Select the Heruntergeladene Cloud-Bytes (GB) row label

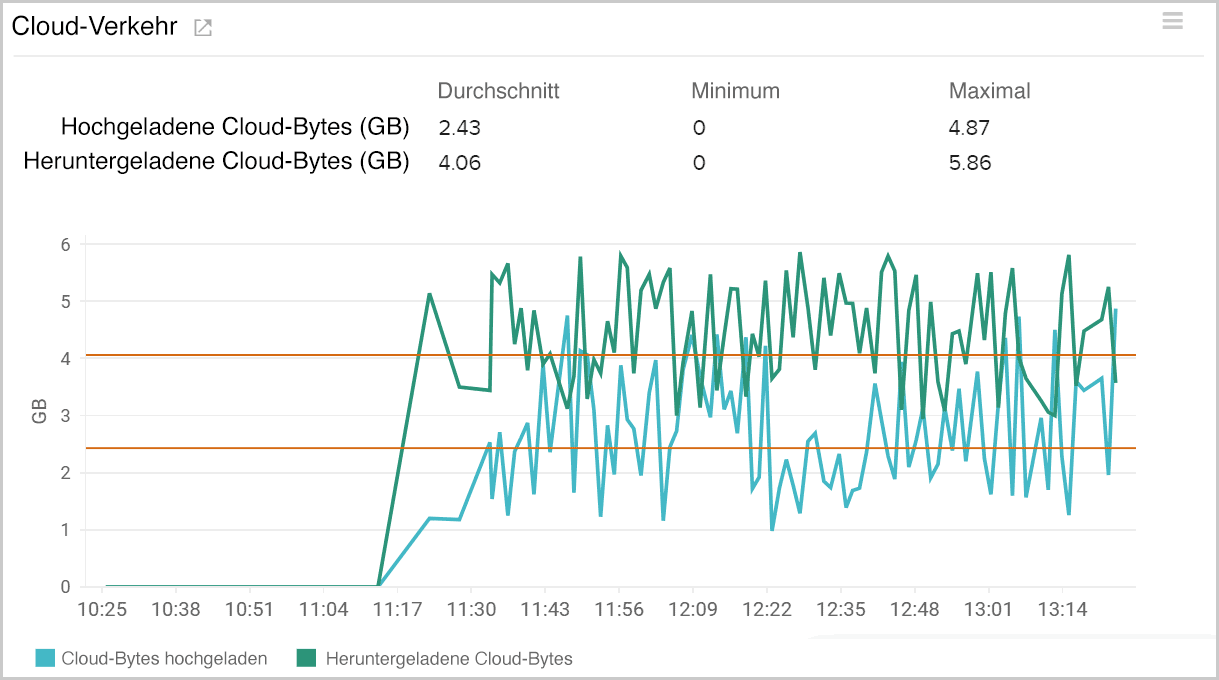(x=219, y=161)
